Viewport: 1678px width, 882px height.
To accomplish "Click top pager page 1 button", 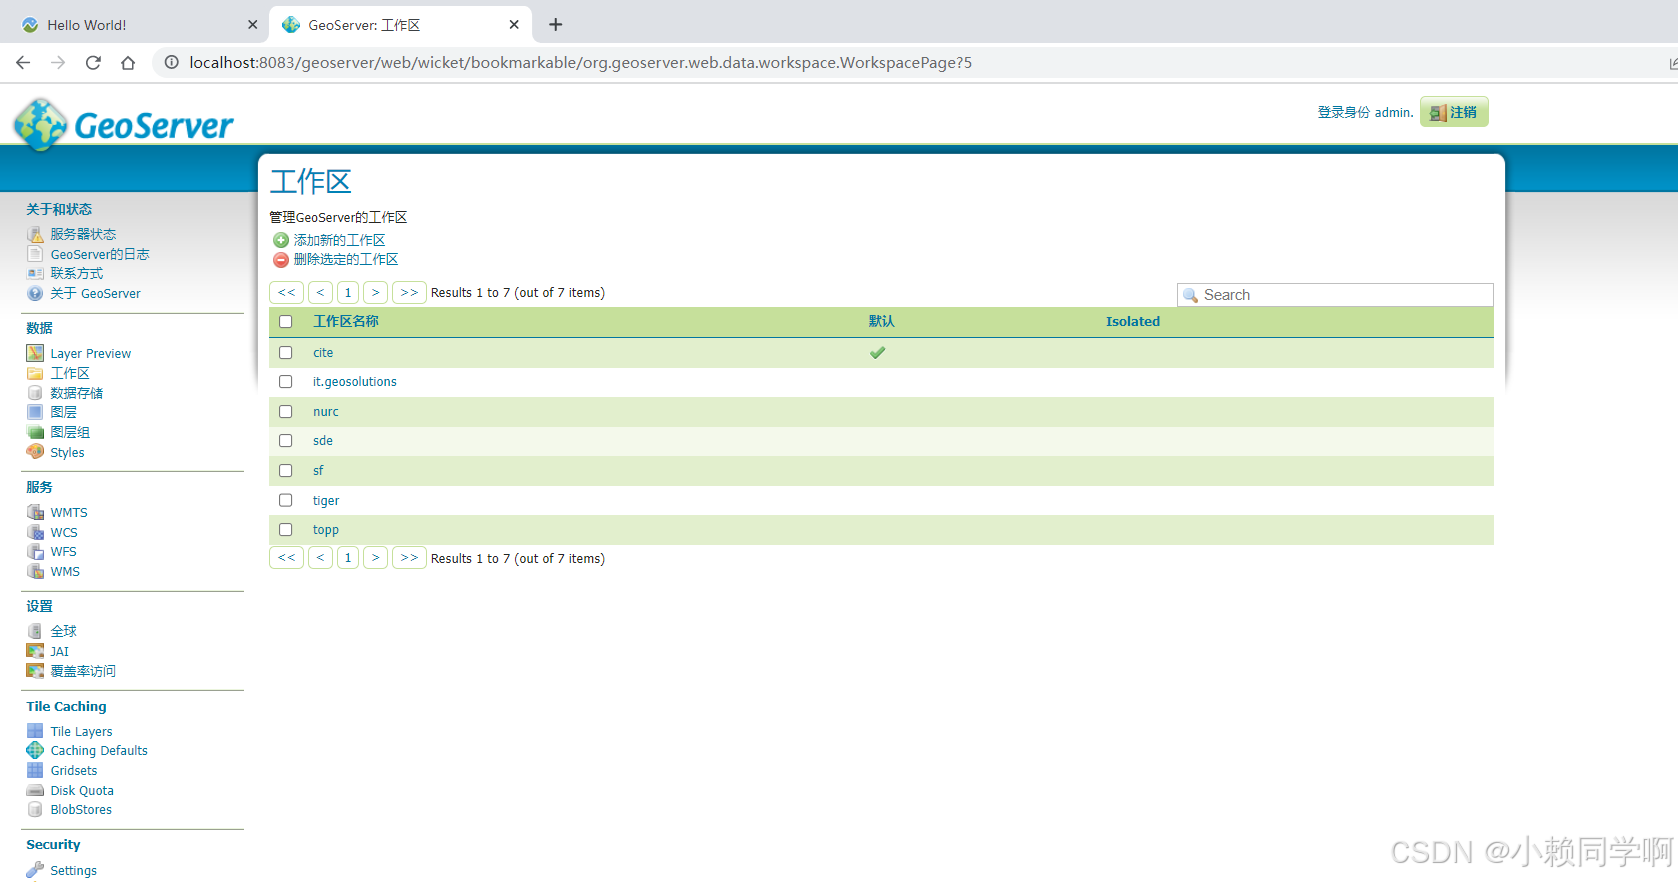I will coord(348,292).
